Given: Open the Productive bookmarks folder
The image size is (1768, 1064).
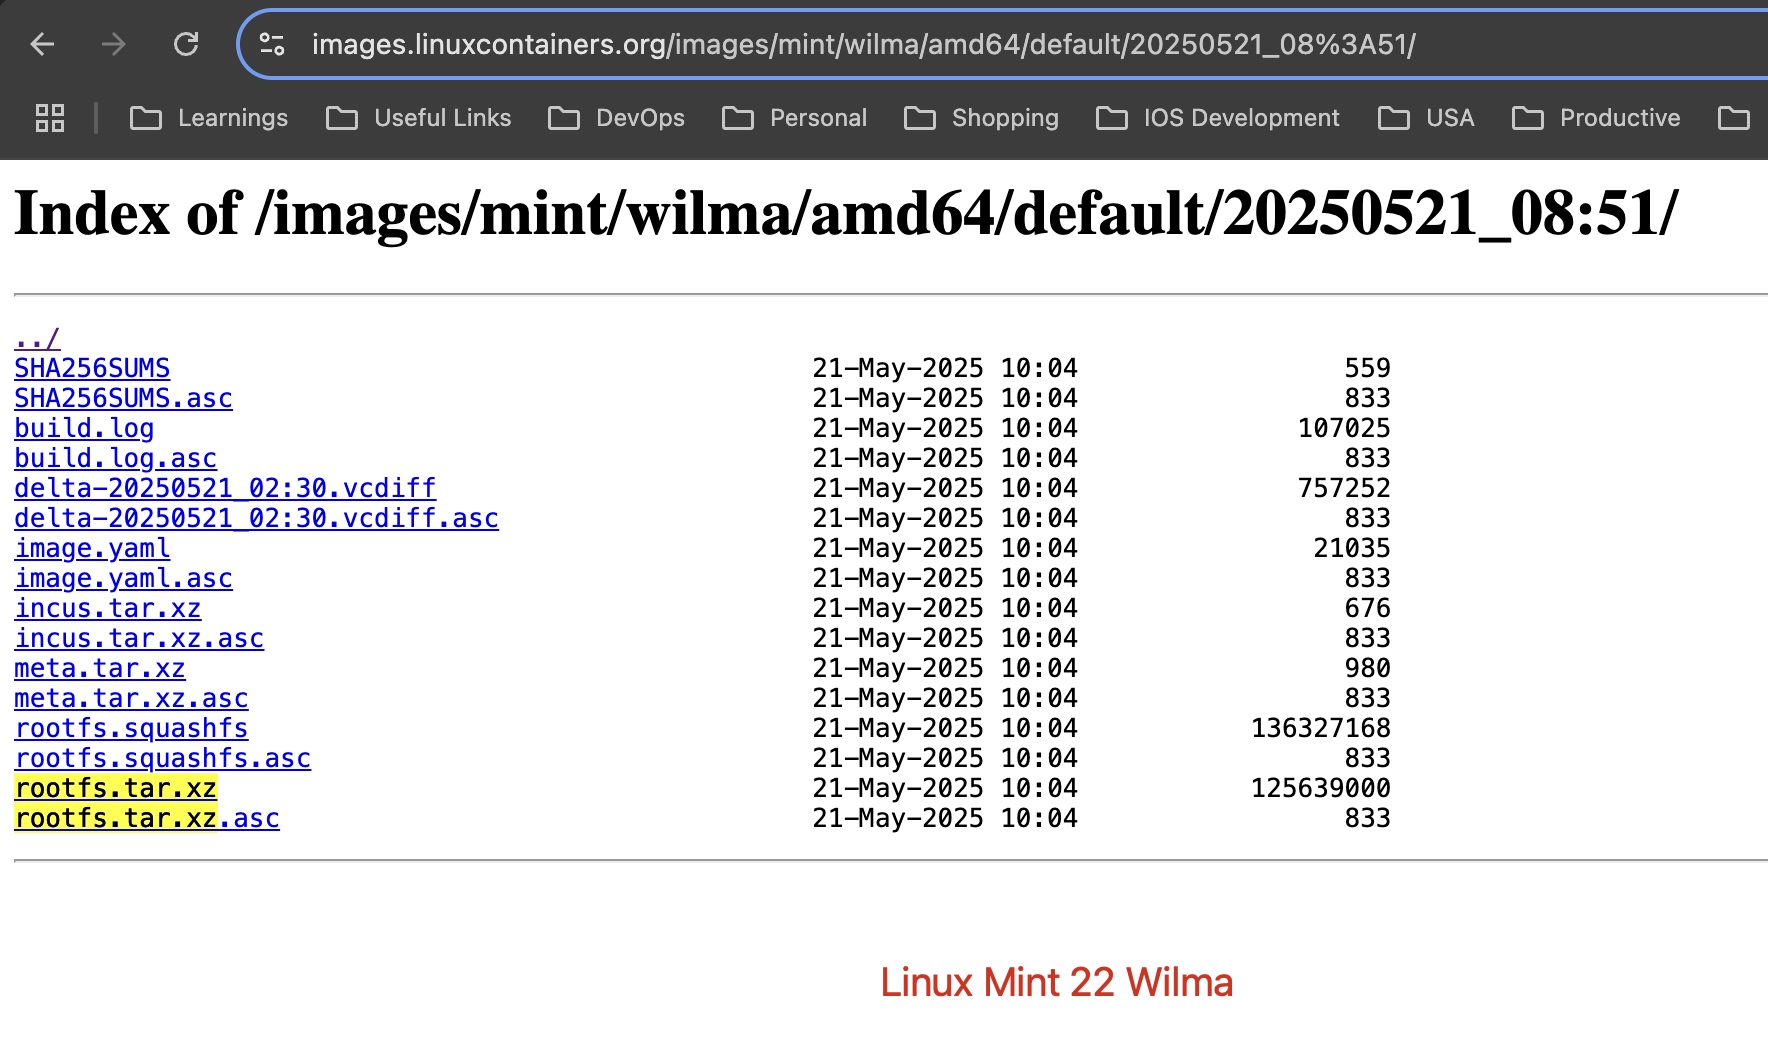Looking at the screenshot, I should 1596,118.
